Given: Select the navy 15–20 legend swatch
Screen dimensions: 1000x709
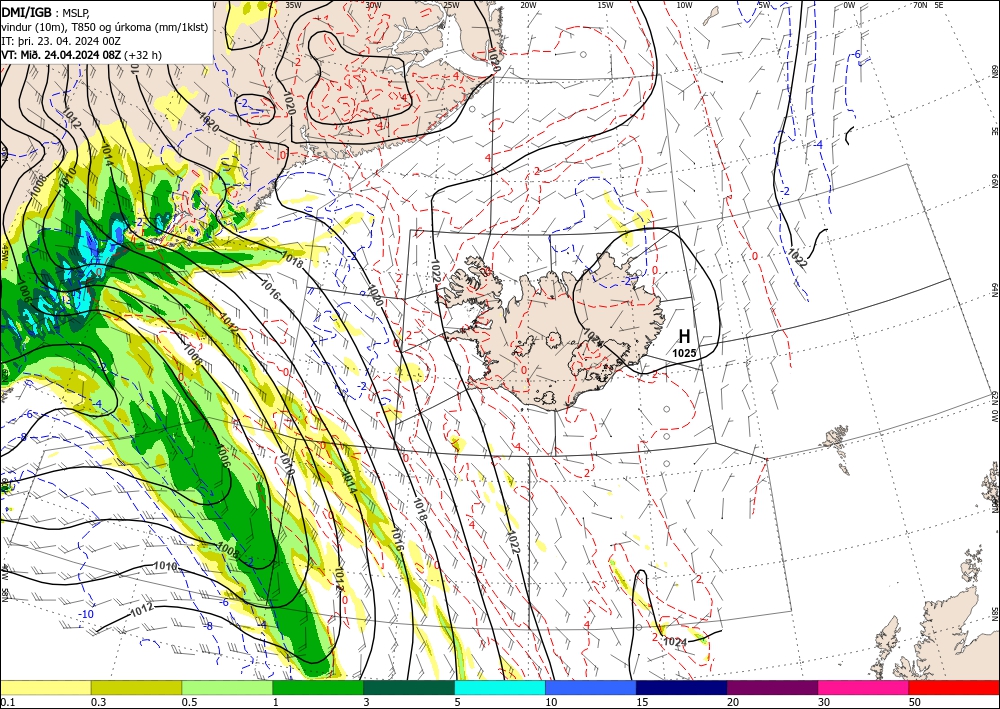Looking at the screenshot, I should (x=682, y=687).
